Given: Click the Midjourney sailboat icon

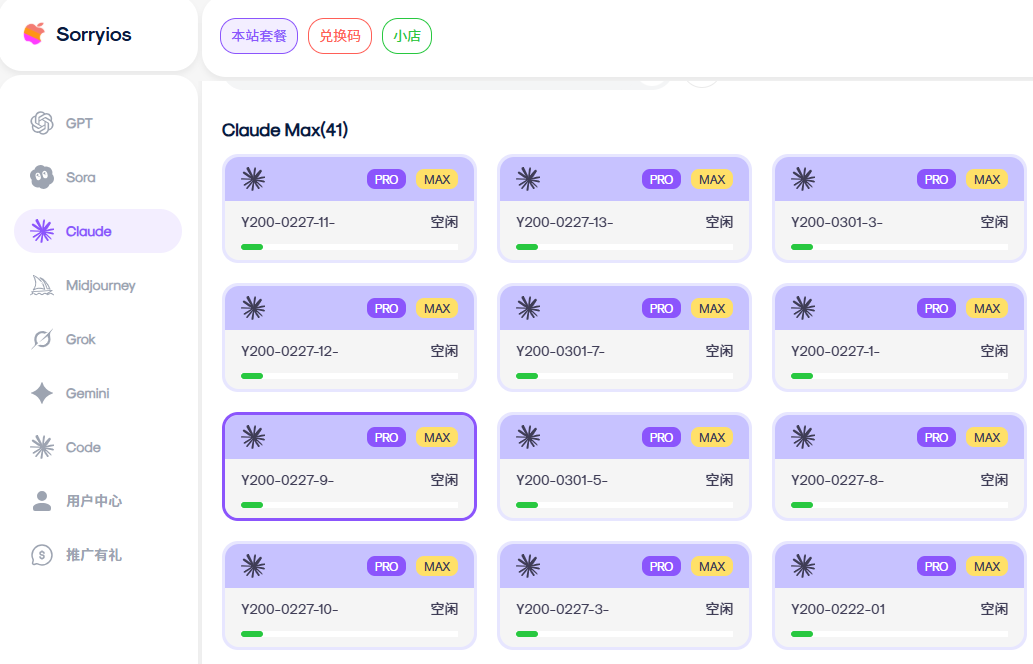Looking at the screenshot, I should 42,285.
